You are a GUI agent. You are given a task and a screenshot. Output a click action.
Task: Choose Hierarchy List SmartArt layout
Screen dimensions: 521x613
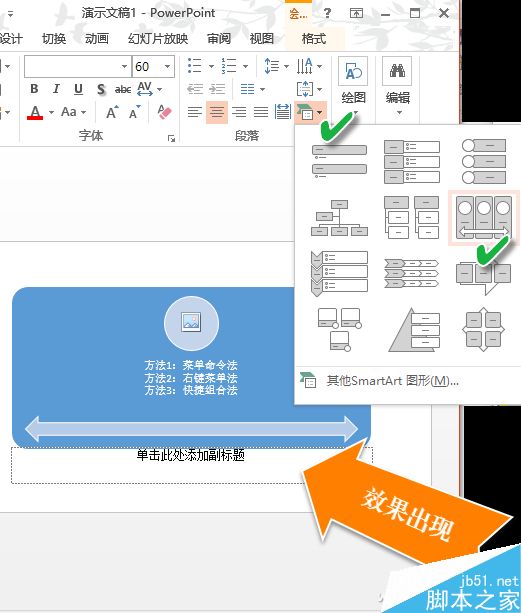[x=412, y=217]
